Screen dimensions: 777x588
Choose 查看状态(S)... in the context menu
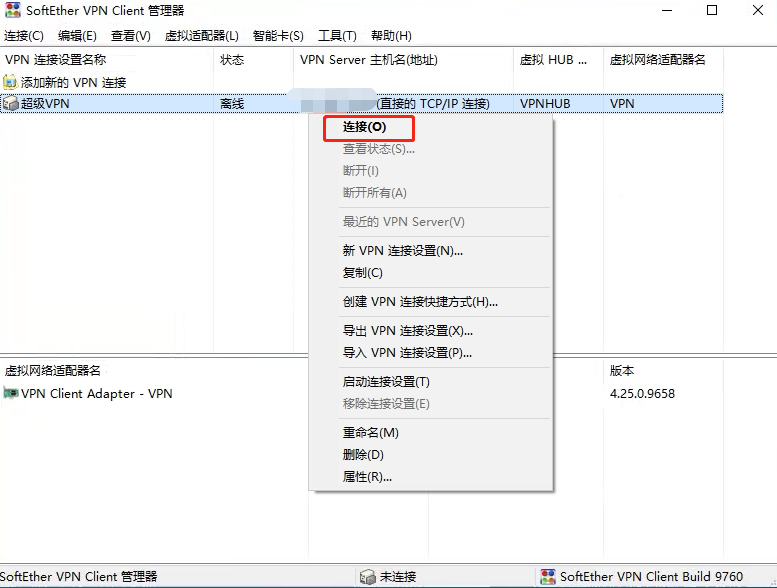431,149
